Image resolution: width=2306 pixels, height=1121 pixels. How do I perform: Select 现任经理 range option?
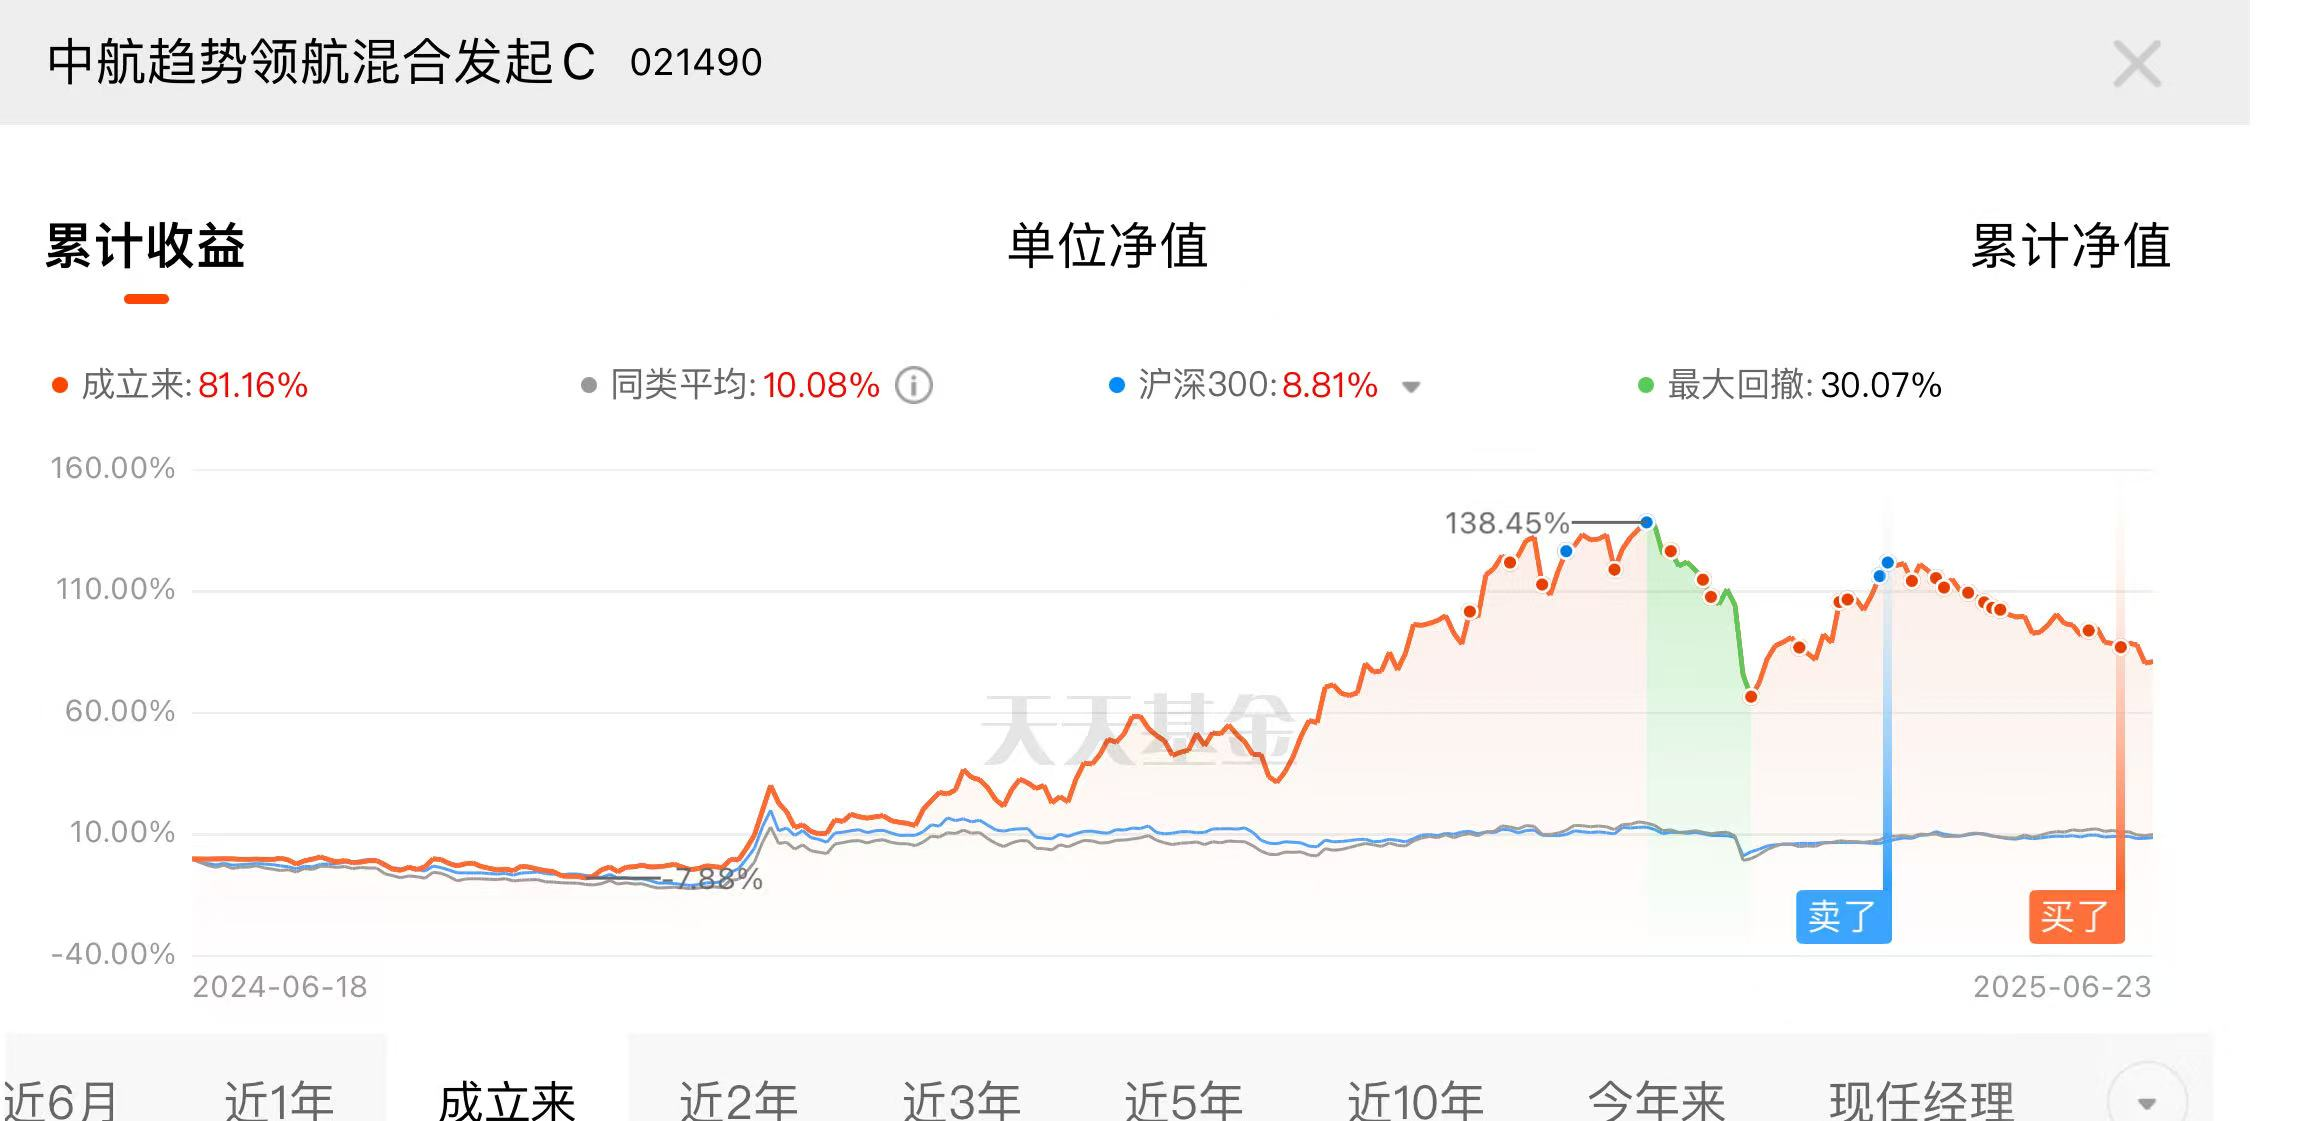[1921, 1100]
